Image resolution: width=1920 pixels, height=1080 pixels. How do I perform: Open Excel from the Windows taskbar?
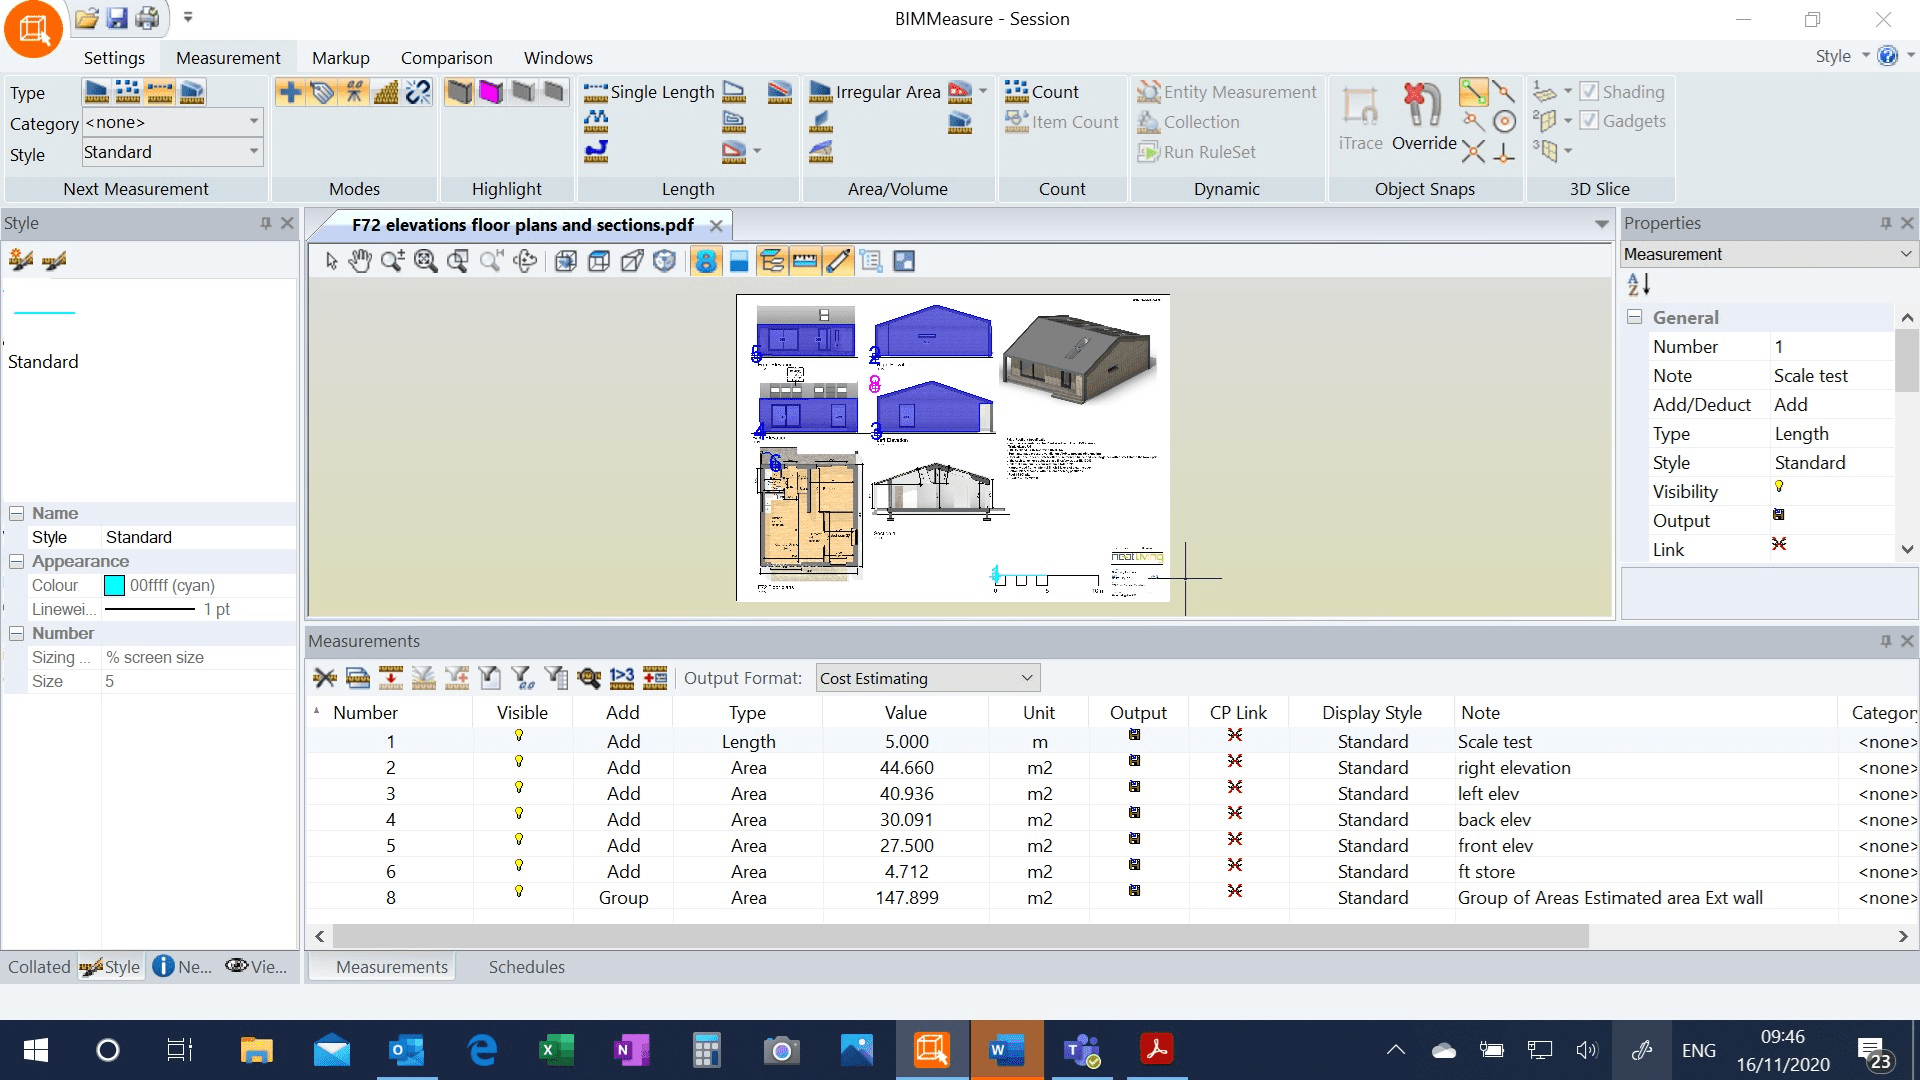click(x=556, y=1050)
